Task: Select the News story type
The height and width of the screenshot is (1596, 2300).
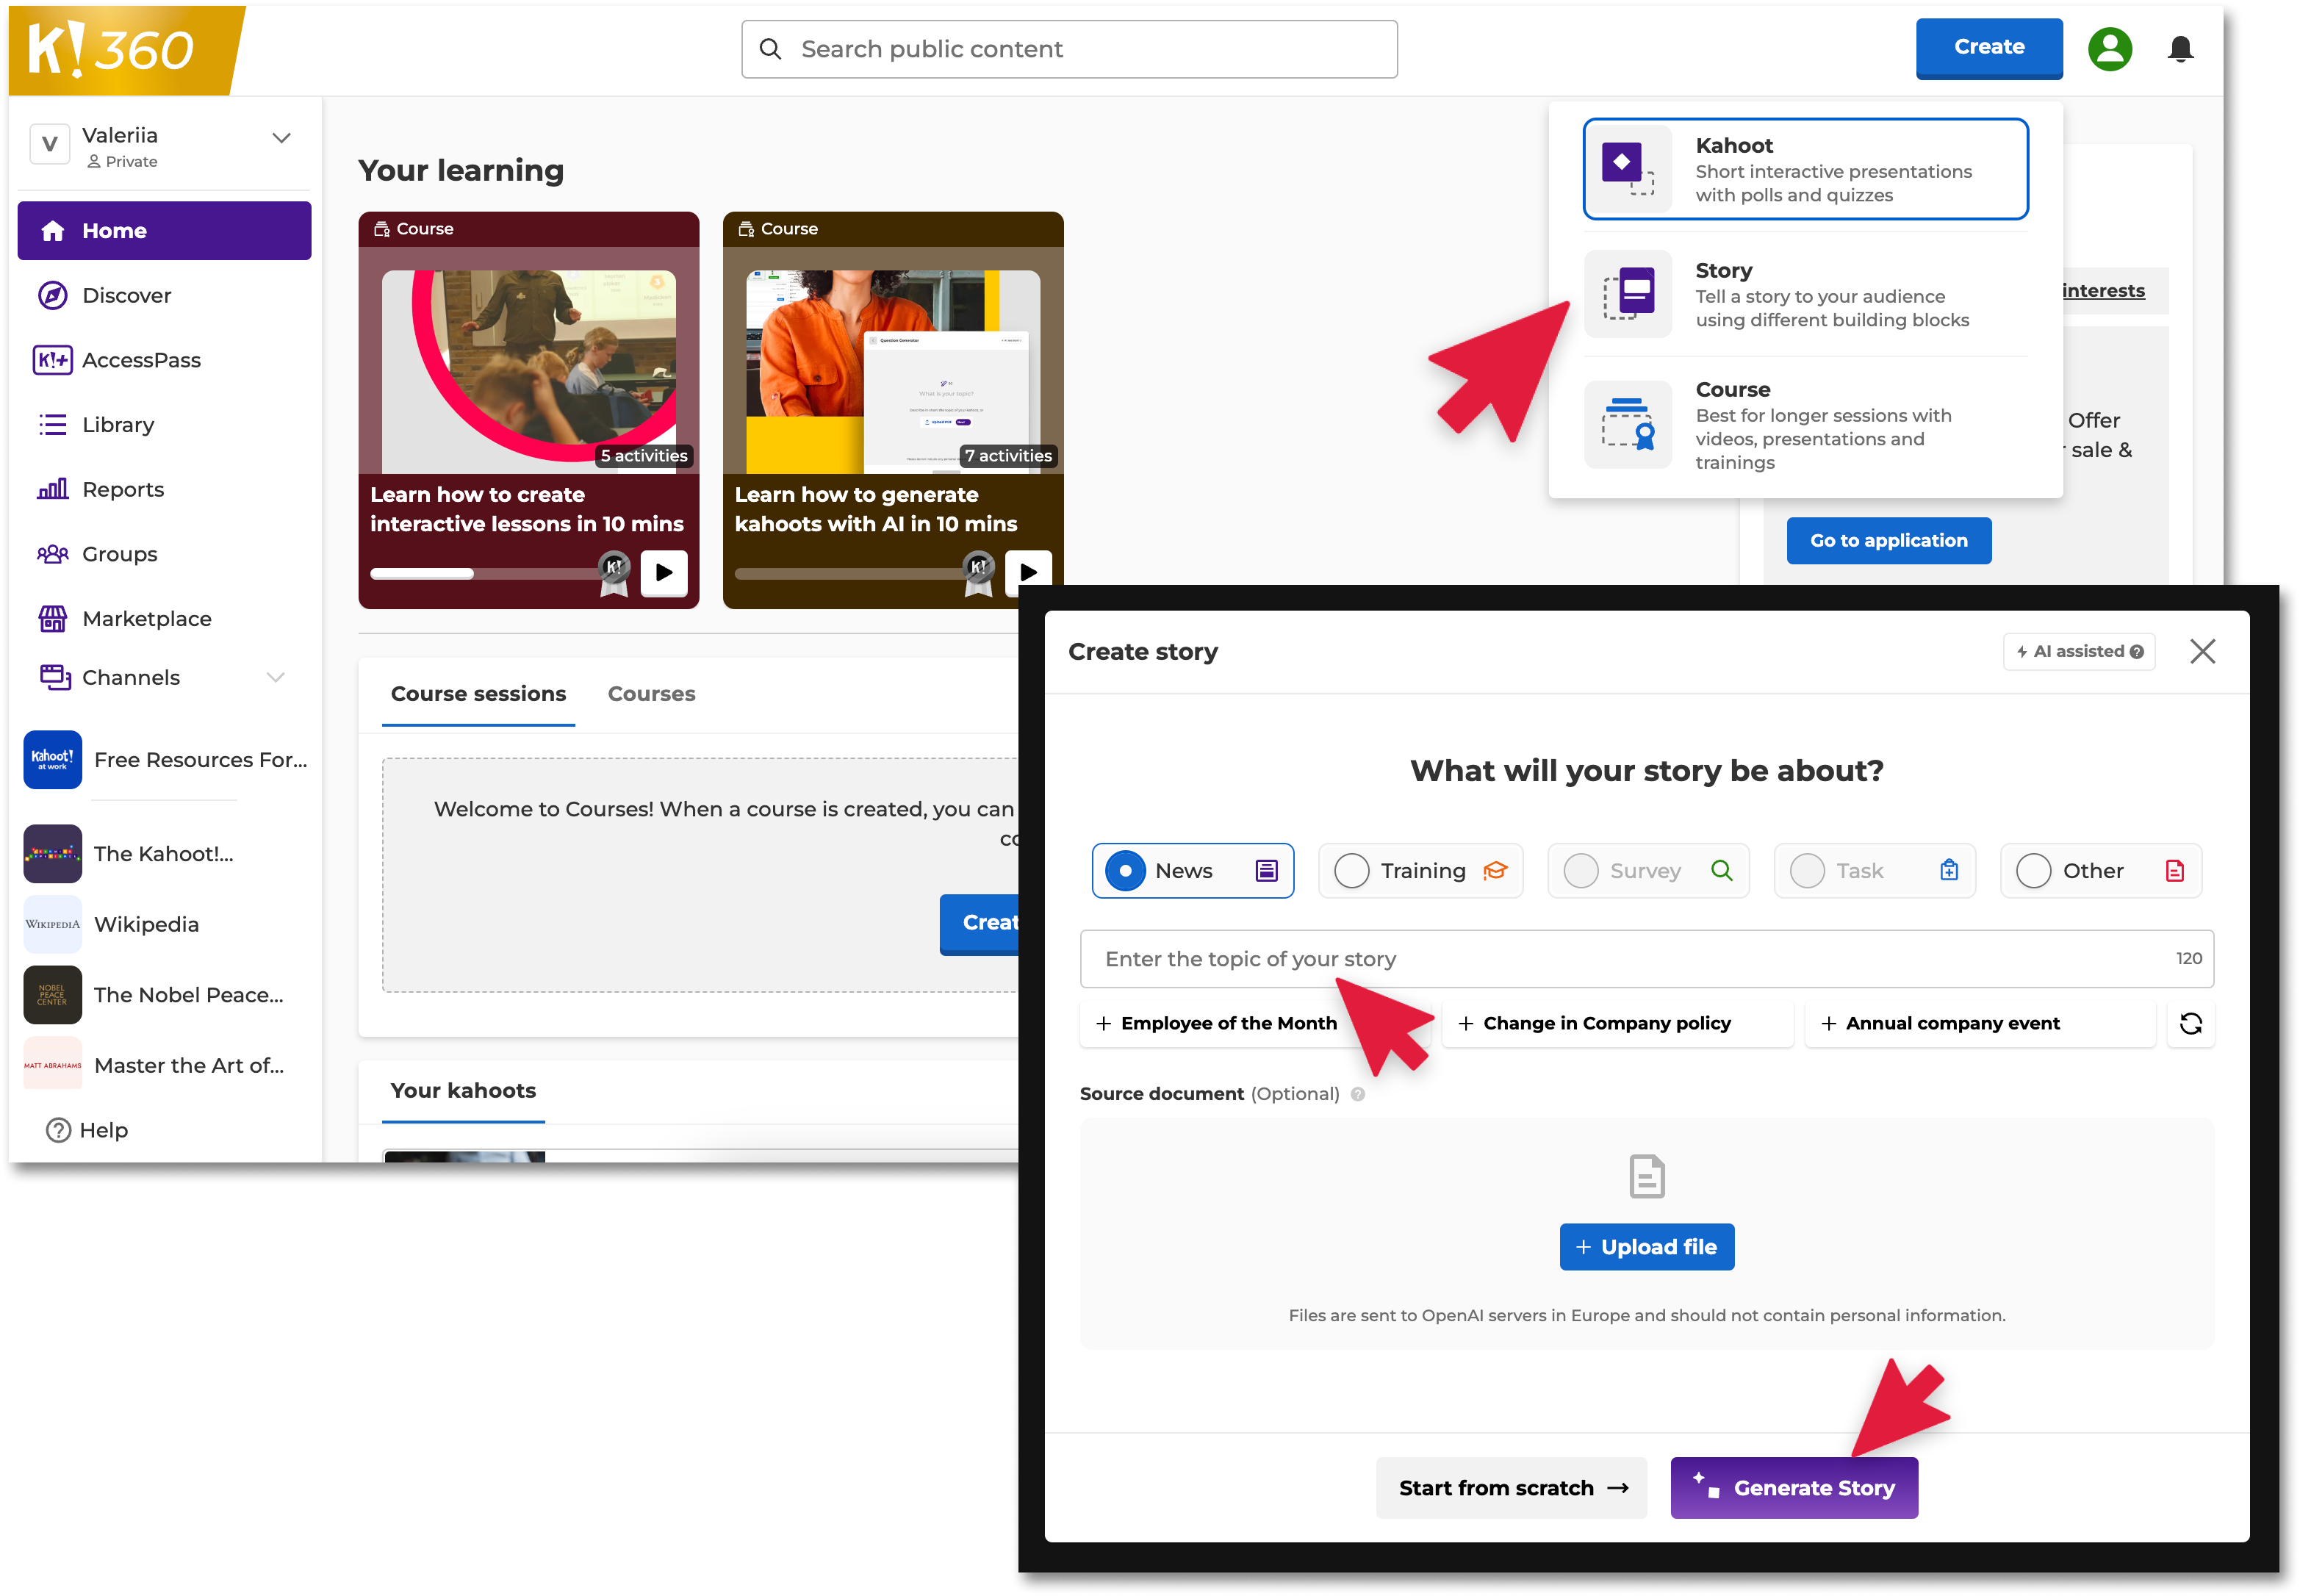Action: (1192, 871)
